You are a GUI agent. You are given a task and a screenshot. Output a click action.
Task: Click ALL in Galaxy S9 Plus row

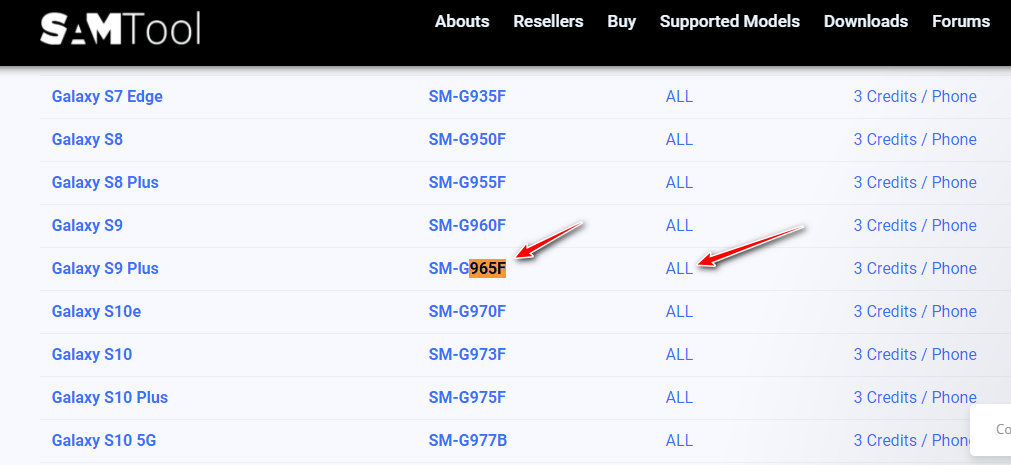(x=679, y=269)
